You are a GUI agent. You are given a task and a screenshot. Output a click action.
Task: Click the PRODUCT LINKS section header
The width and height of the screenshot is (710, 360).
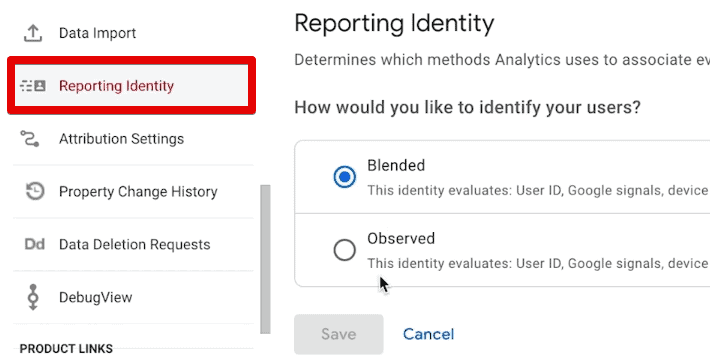click(x=66, y=349)
